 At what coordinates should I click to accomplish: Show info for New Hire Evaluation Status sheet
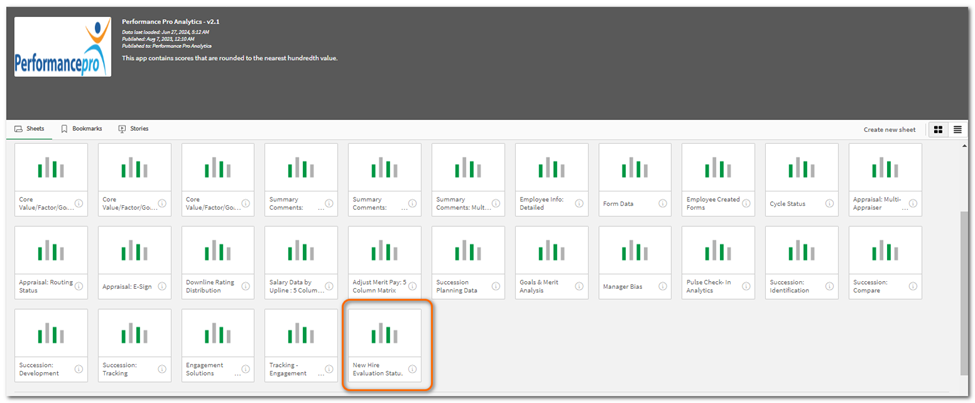click(x=412, y=369)
